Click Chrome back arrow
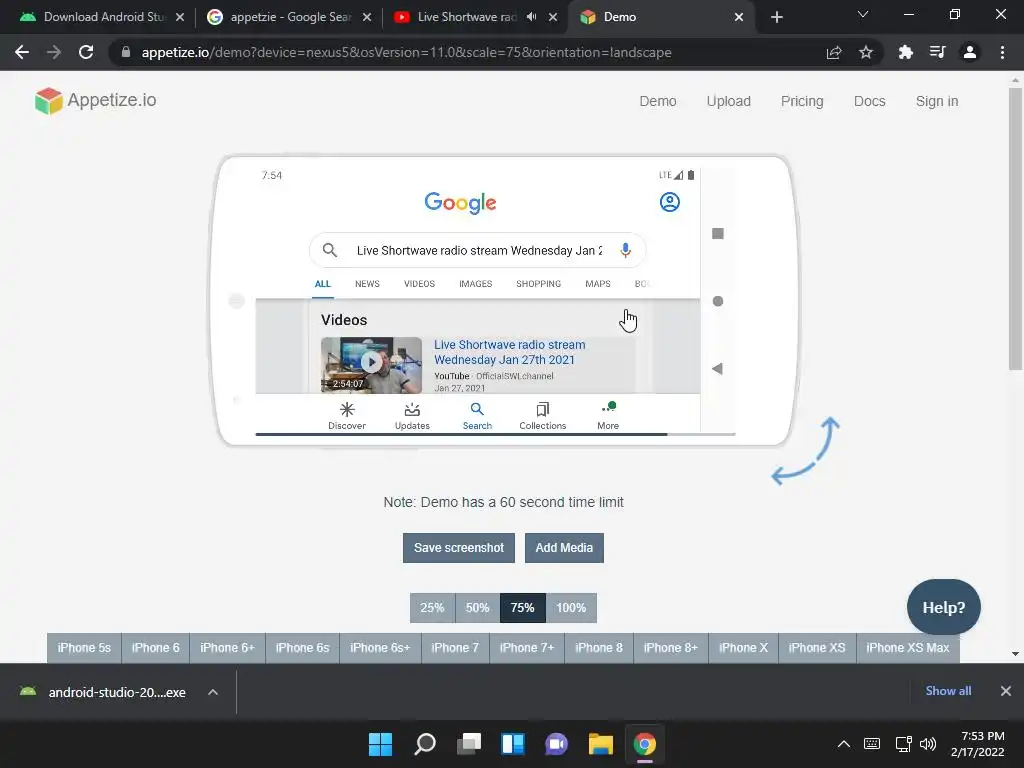Screen dimensions: 1024x768 22,52
